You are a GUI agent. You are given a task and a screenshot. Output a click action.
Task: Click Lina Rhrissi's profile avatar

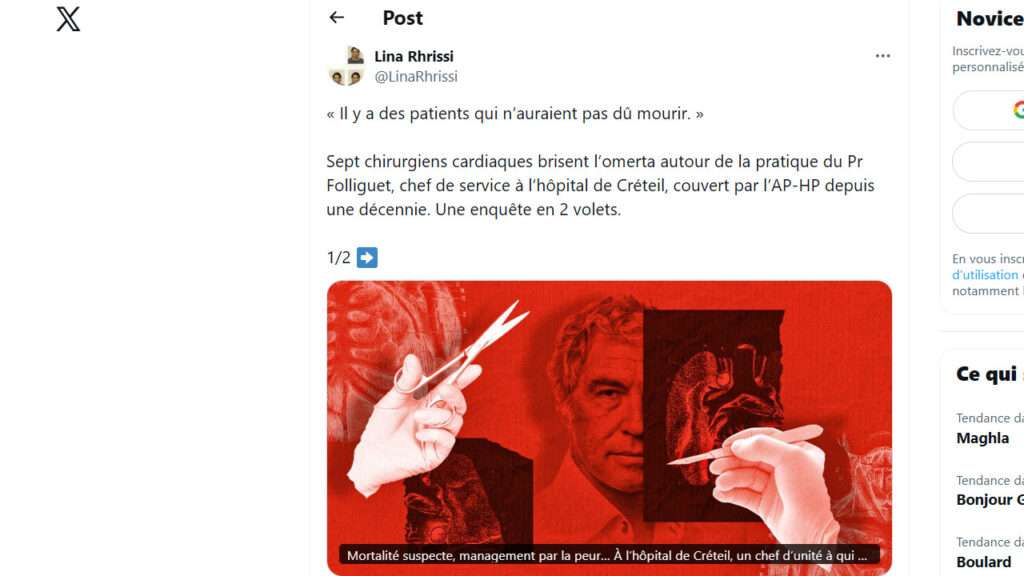(x=346, y=66)
